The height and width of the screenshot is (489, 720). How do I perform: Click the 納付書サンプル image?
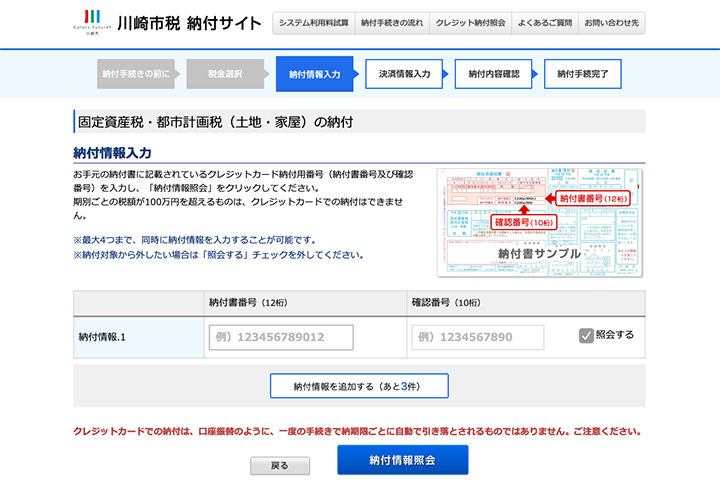tap(540, 222)
